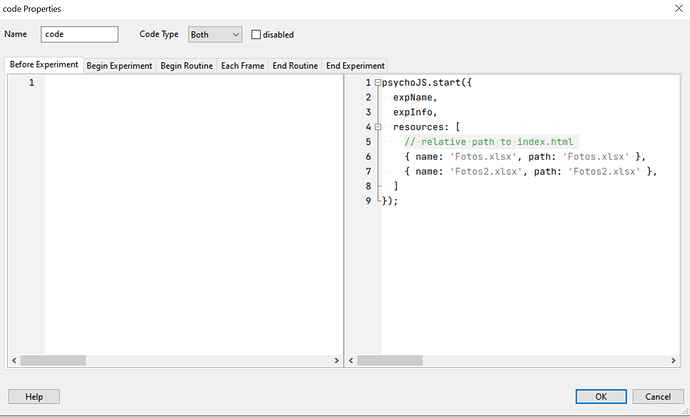Click left arrow of right pane scrollbar
Viewport: 690px width, 418px height.
click(351, 360)
